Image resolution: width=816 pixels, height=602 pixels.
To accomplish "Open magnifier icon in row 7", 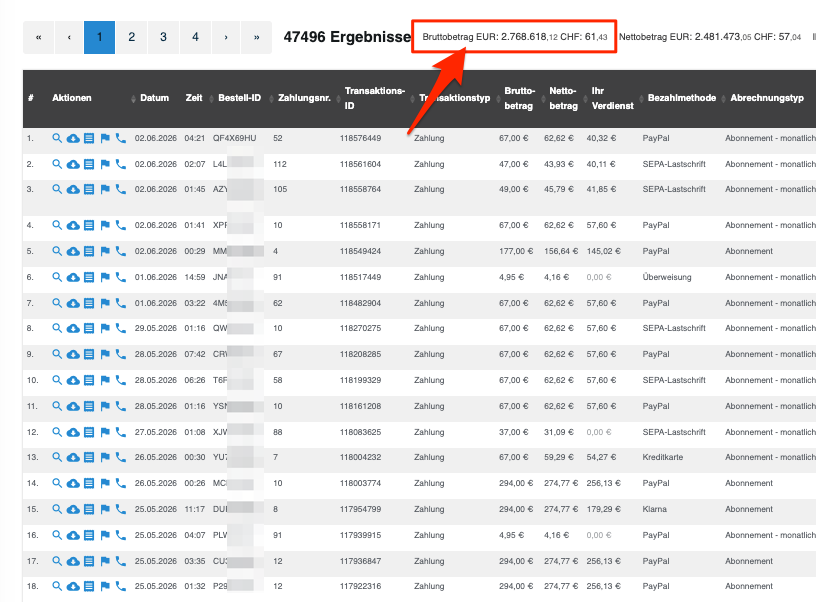I will (57, 303).
